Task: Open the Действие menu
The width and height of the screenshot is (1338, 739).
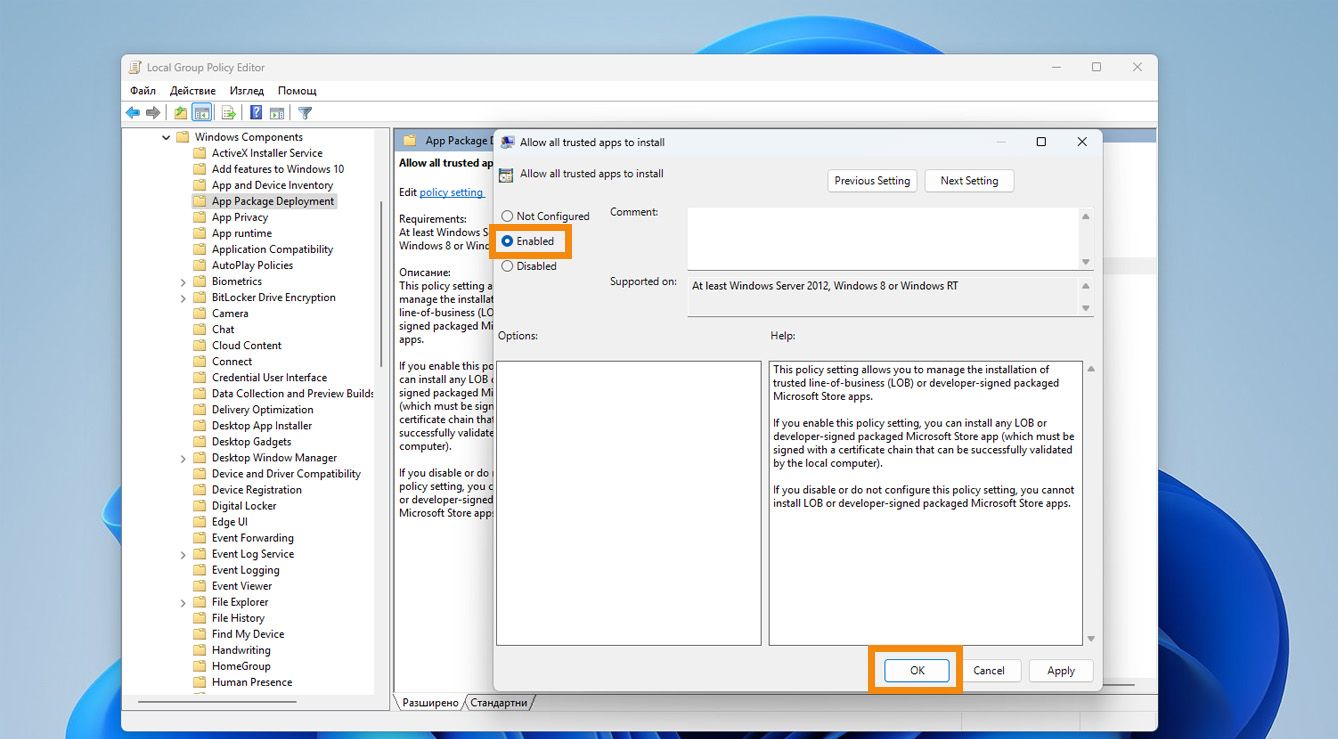Action: pyautogui.click(x=193, y=91)
